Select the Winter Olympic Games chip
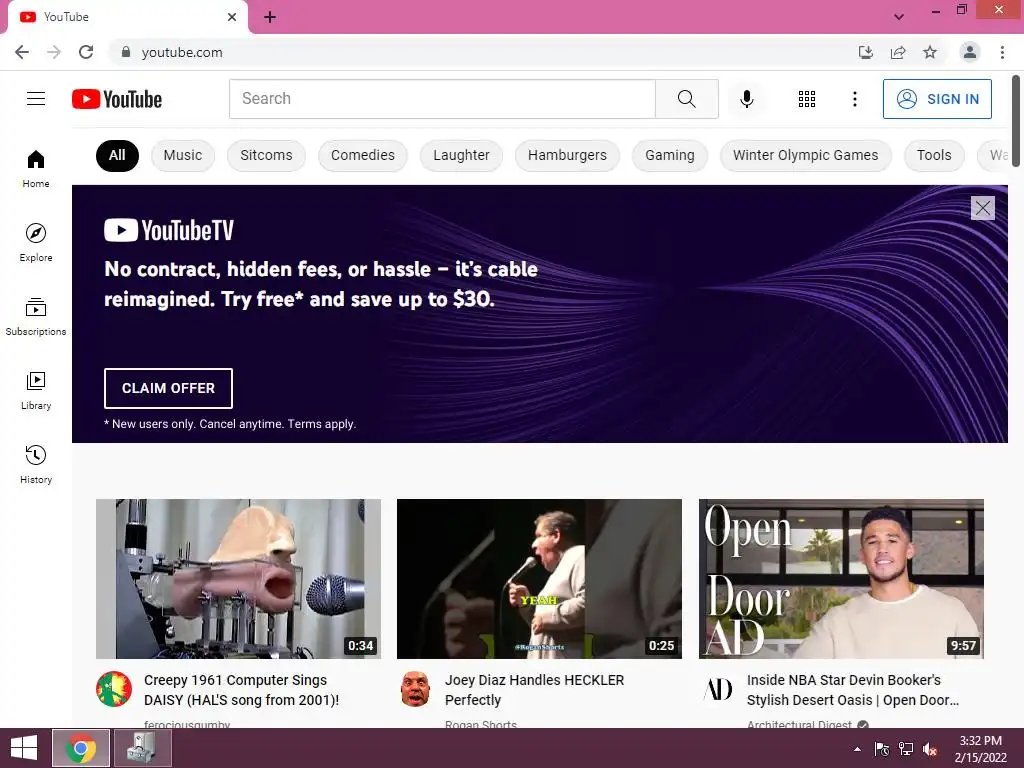1024x768 pixels. click(x=805, y=155)
